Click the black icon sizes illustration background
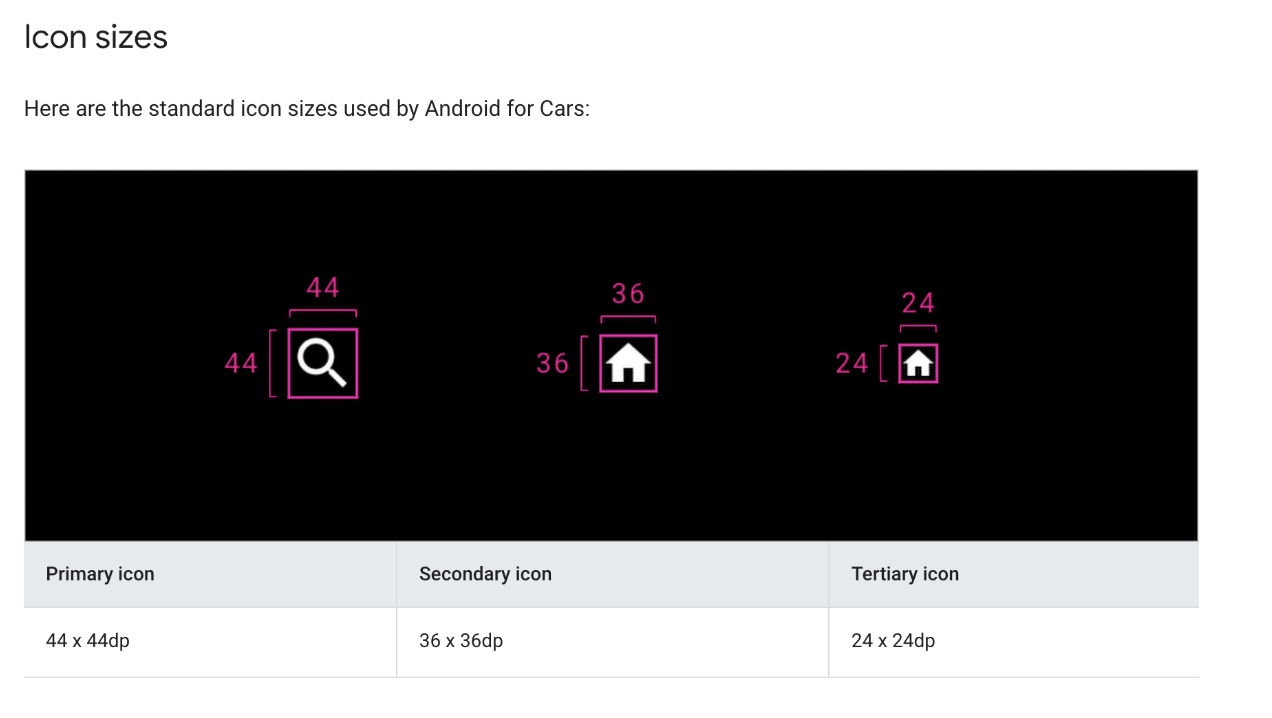This screenshot has width=1272, height=718. tap(611, 470)
